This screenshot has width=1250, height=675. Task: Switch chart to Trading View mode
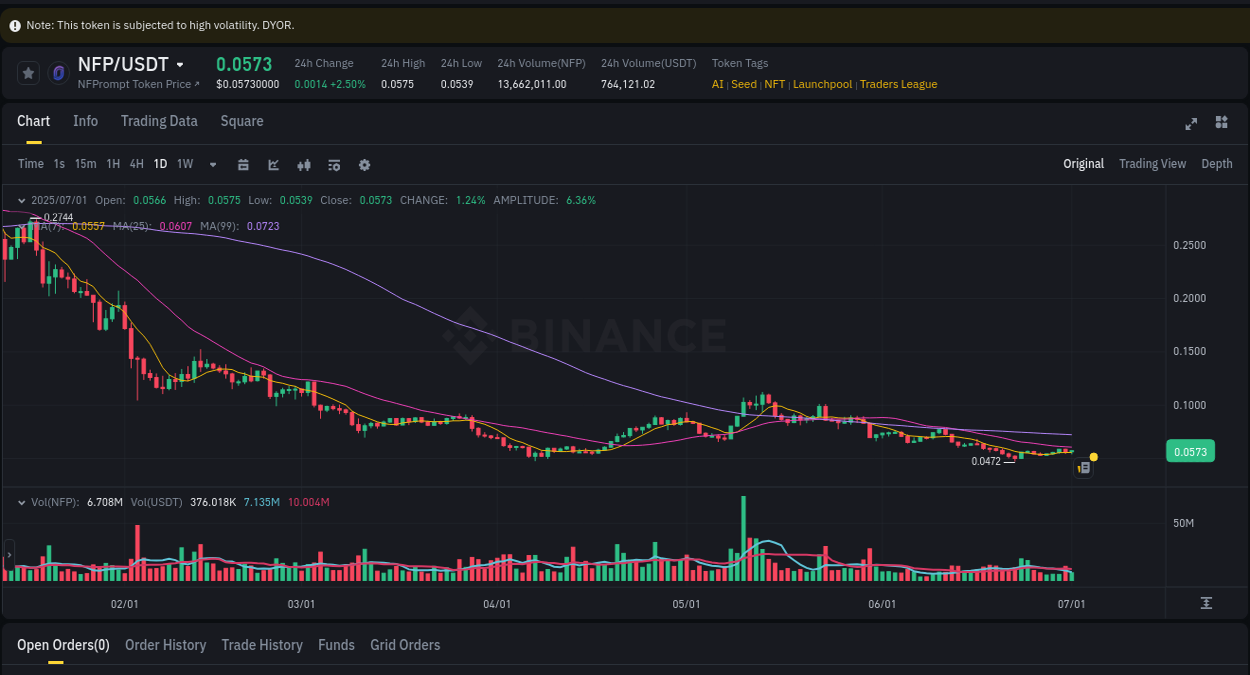pyautogui.click(x=1152, y=163)
